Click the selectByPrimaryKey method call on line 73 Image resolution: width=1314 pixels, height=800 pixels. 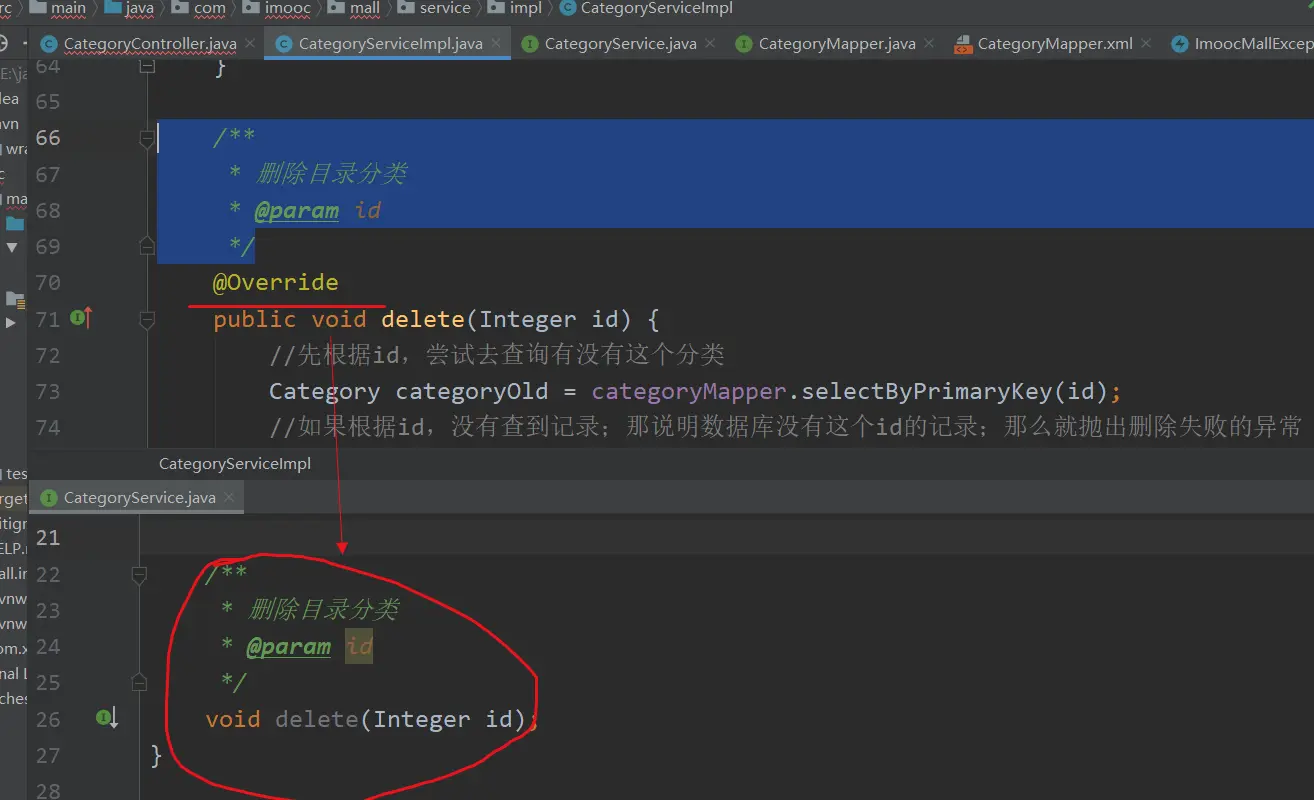[x=927, y=391]
